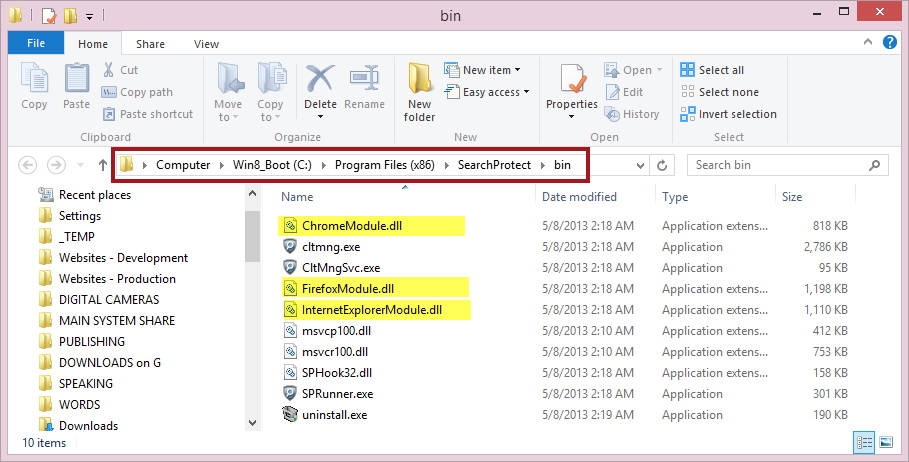The width and height of the screenshot is (909, 462).
Task: Click the Back navigation arrow
Action: [27, 165]
